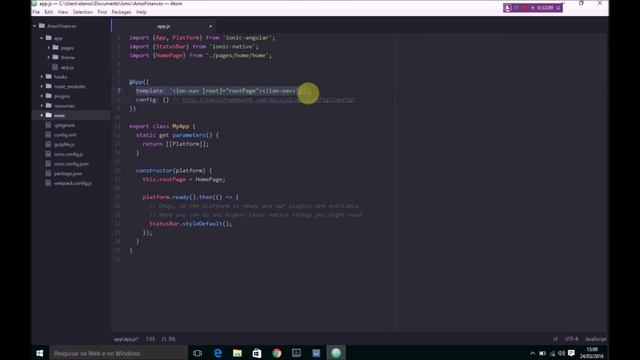
Task: Click the plugins folder icon
Action: pyautogui.click(x=49, y=96)
